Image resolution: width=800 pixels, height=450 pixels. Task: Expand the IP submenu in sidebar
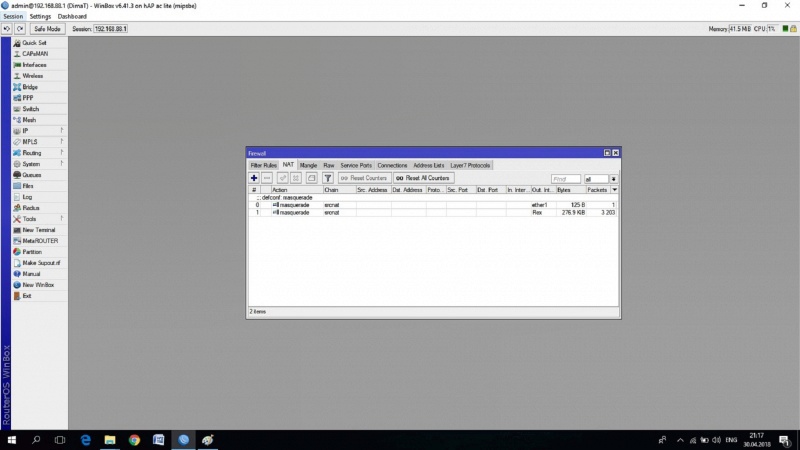(x=26, y=131)
